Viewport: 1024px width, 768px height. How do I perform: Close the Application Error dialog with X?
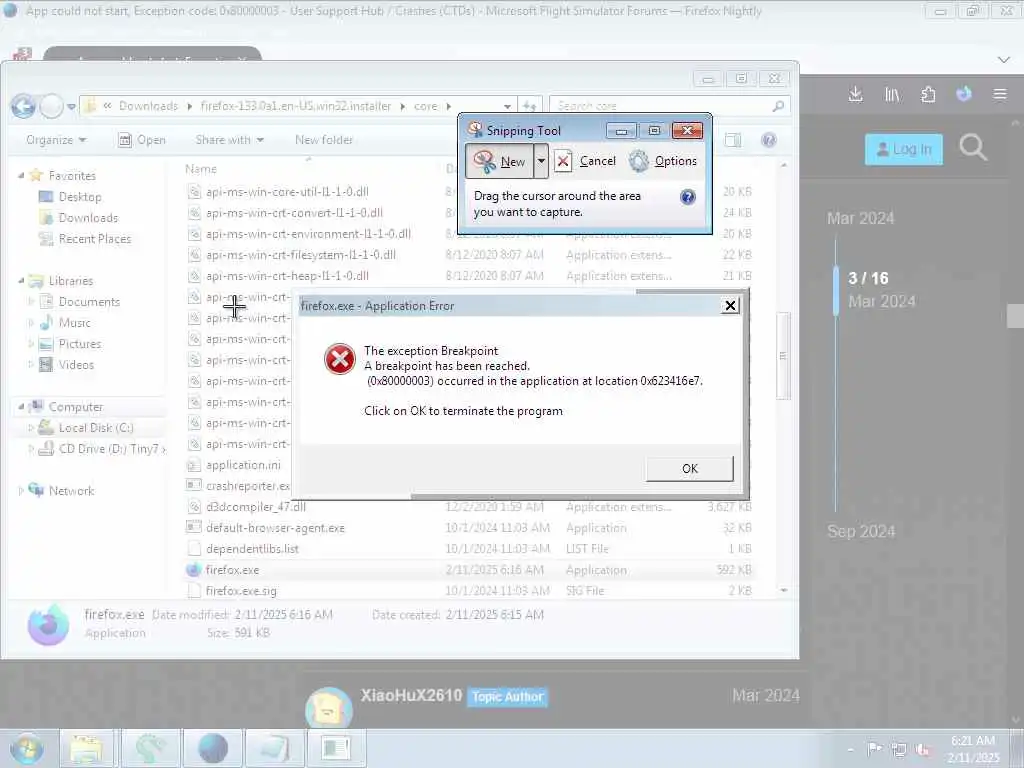731,306
